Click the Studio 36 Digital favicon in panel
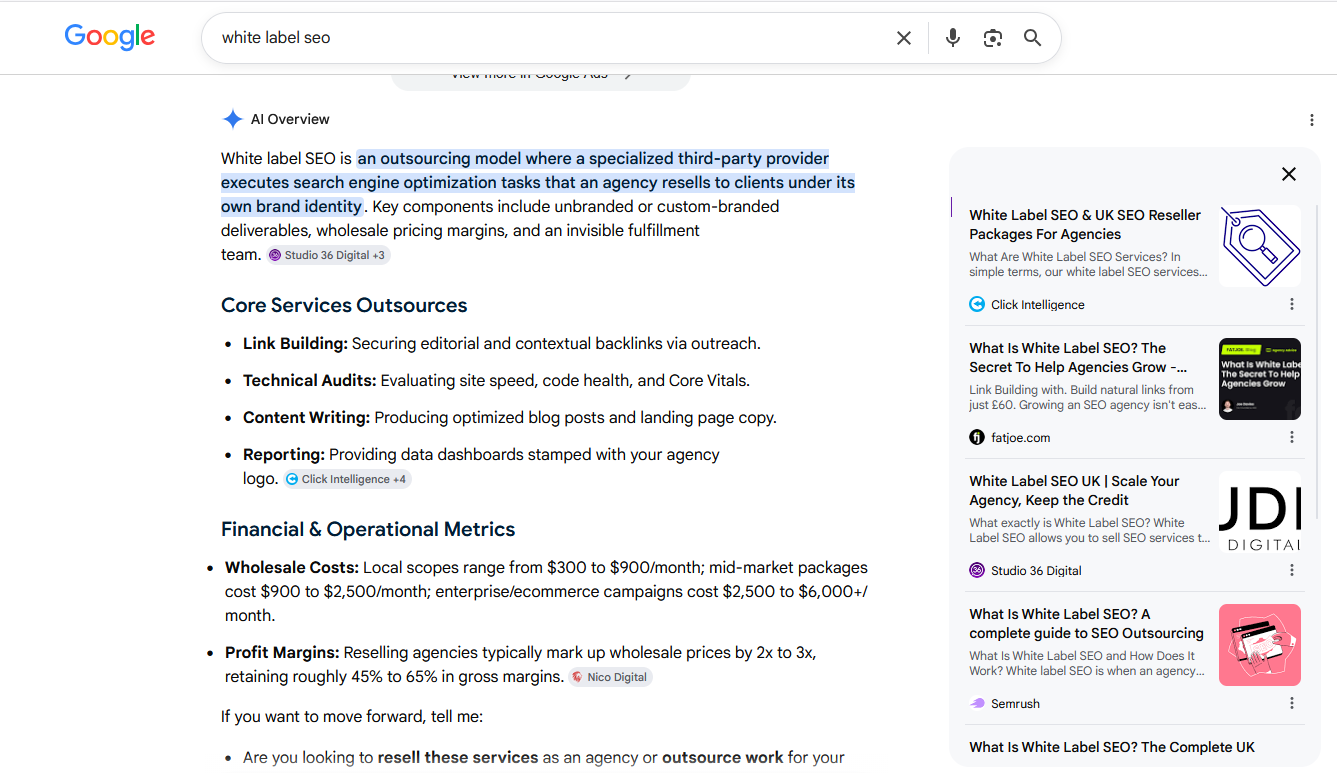The image size is (1337, 773). click(x=977, y=570)
